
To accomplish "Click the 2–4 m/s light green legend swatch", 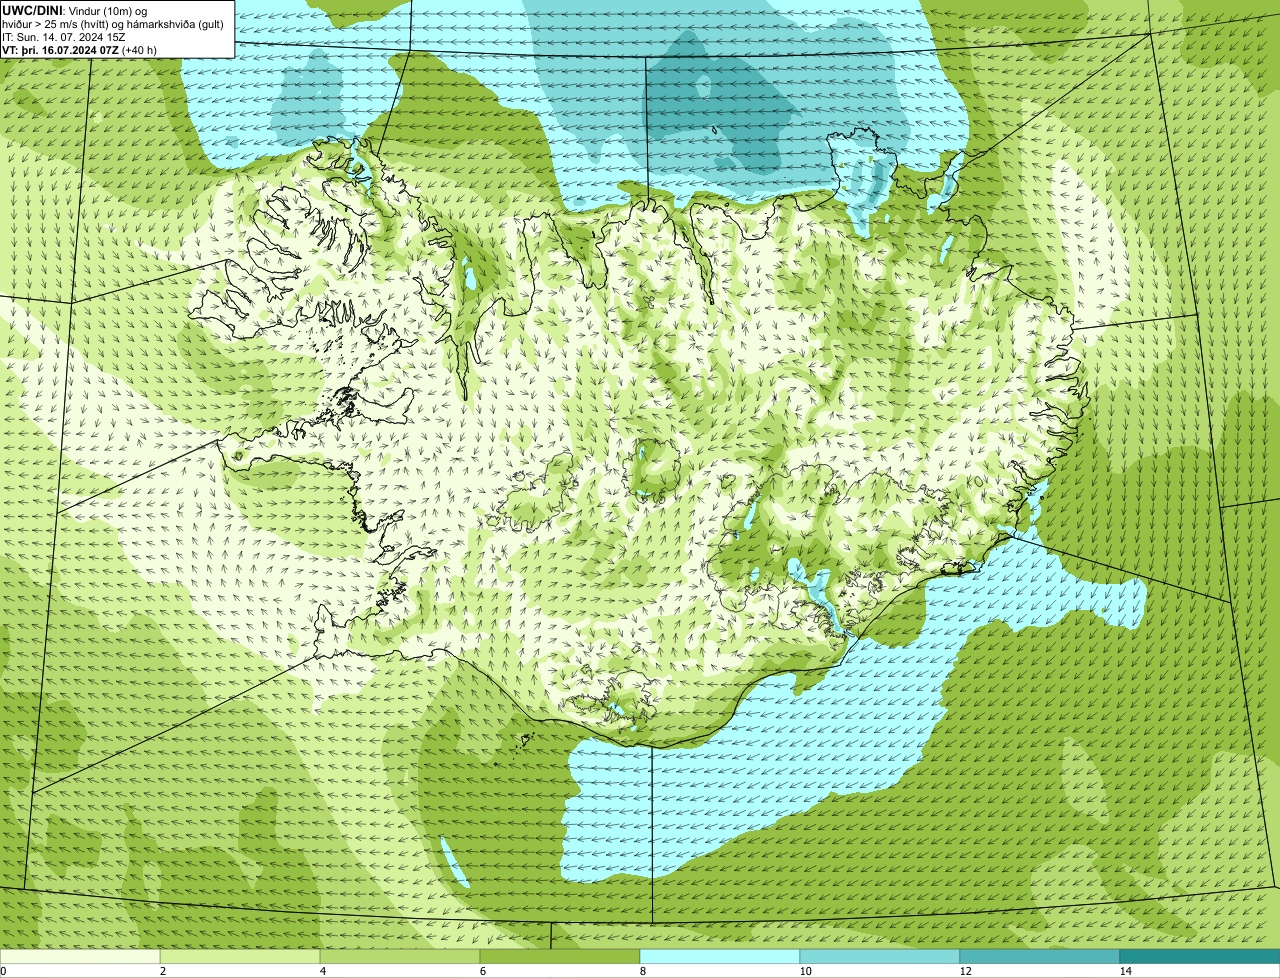I will click(240, 957).
